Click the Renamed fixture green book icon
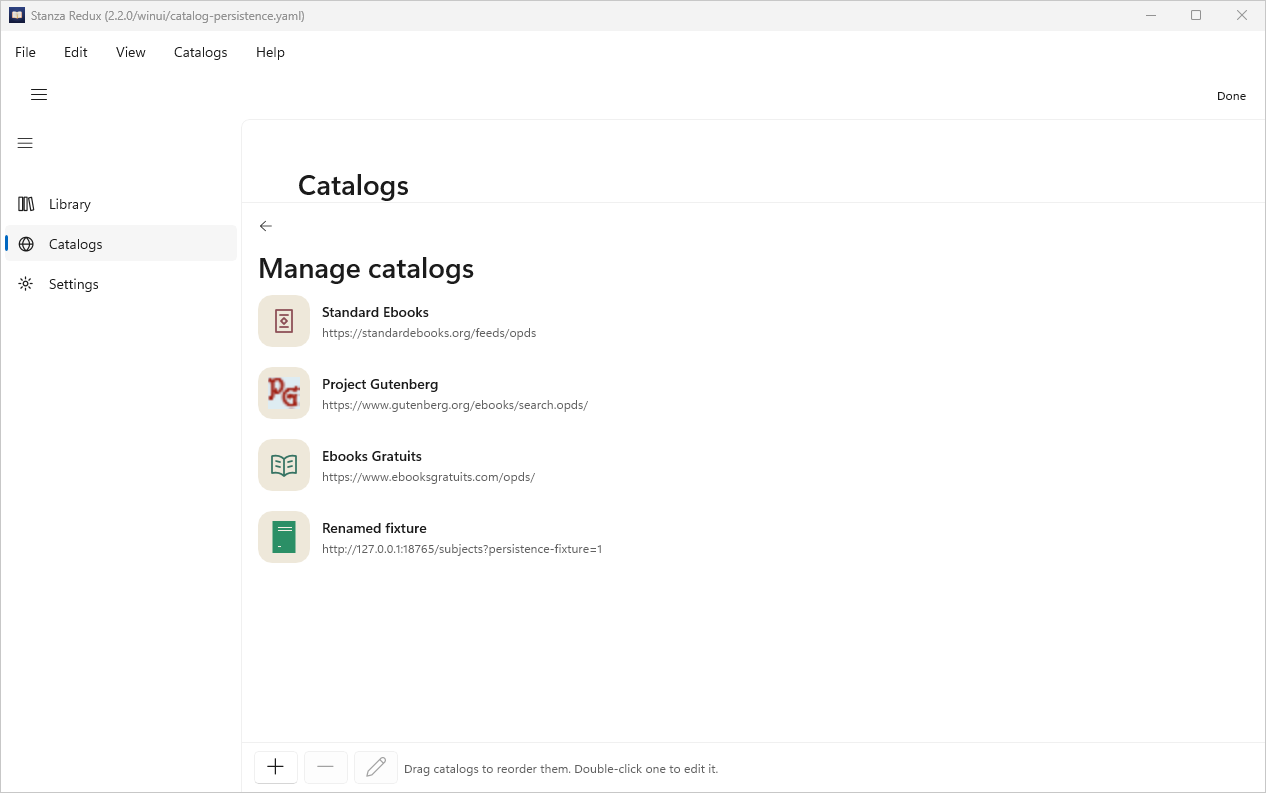The width and height of the screenshot is (1266, 793). pyautogui.click(x=284, y=537)
